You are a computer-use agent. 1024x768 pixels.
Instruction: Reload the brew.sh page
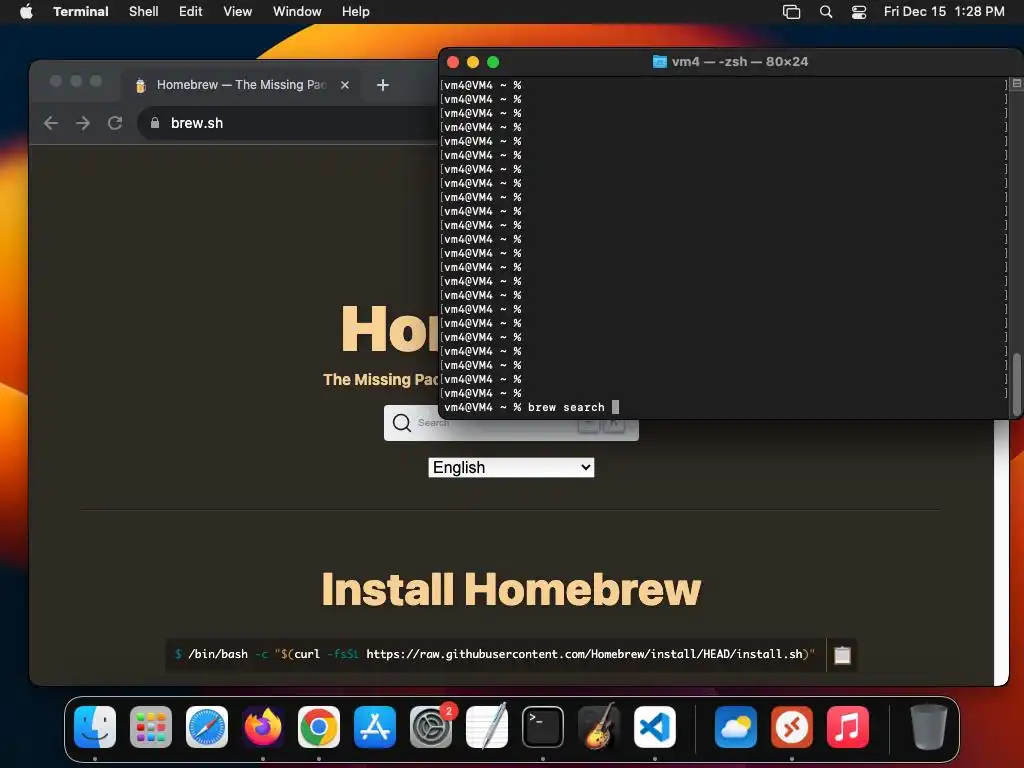click(x=115, y=123)
